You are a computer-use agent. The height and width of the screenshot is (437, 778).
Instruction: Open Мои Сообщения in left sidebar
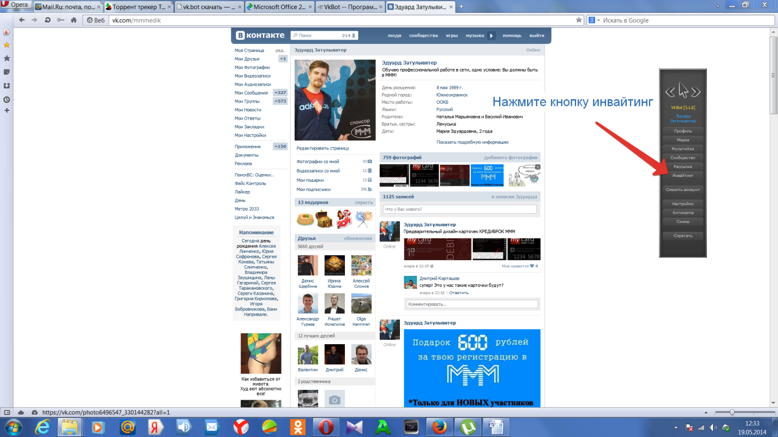point(251,93)
